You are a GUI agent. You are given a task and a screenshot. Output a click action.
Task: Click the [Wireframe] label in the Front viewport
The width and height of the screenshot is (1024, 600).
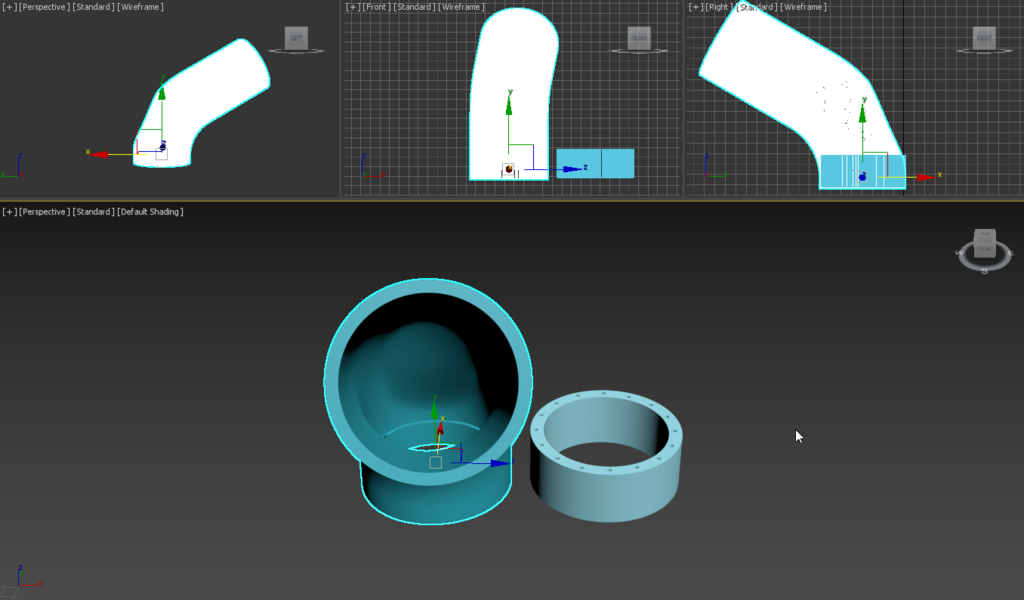(x=461, y=7)
